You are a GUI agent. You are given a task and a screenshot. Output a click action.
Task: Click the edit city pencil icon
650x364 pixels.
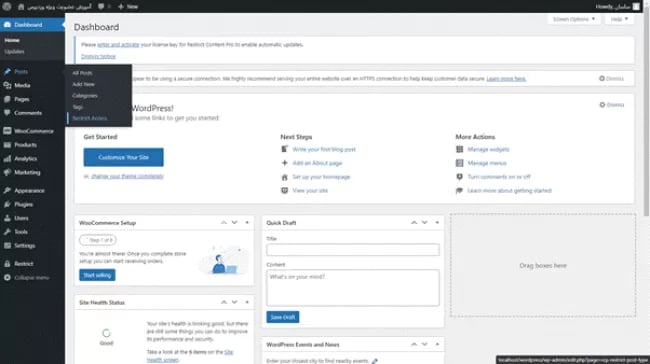(375, 361)
